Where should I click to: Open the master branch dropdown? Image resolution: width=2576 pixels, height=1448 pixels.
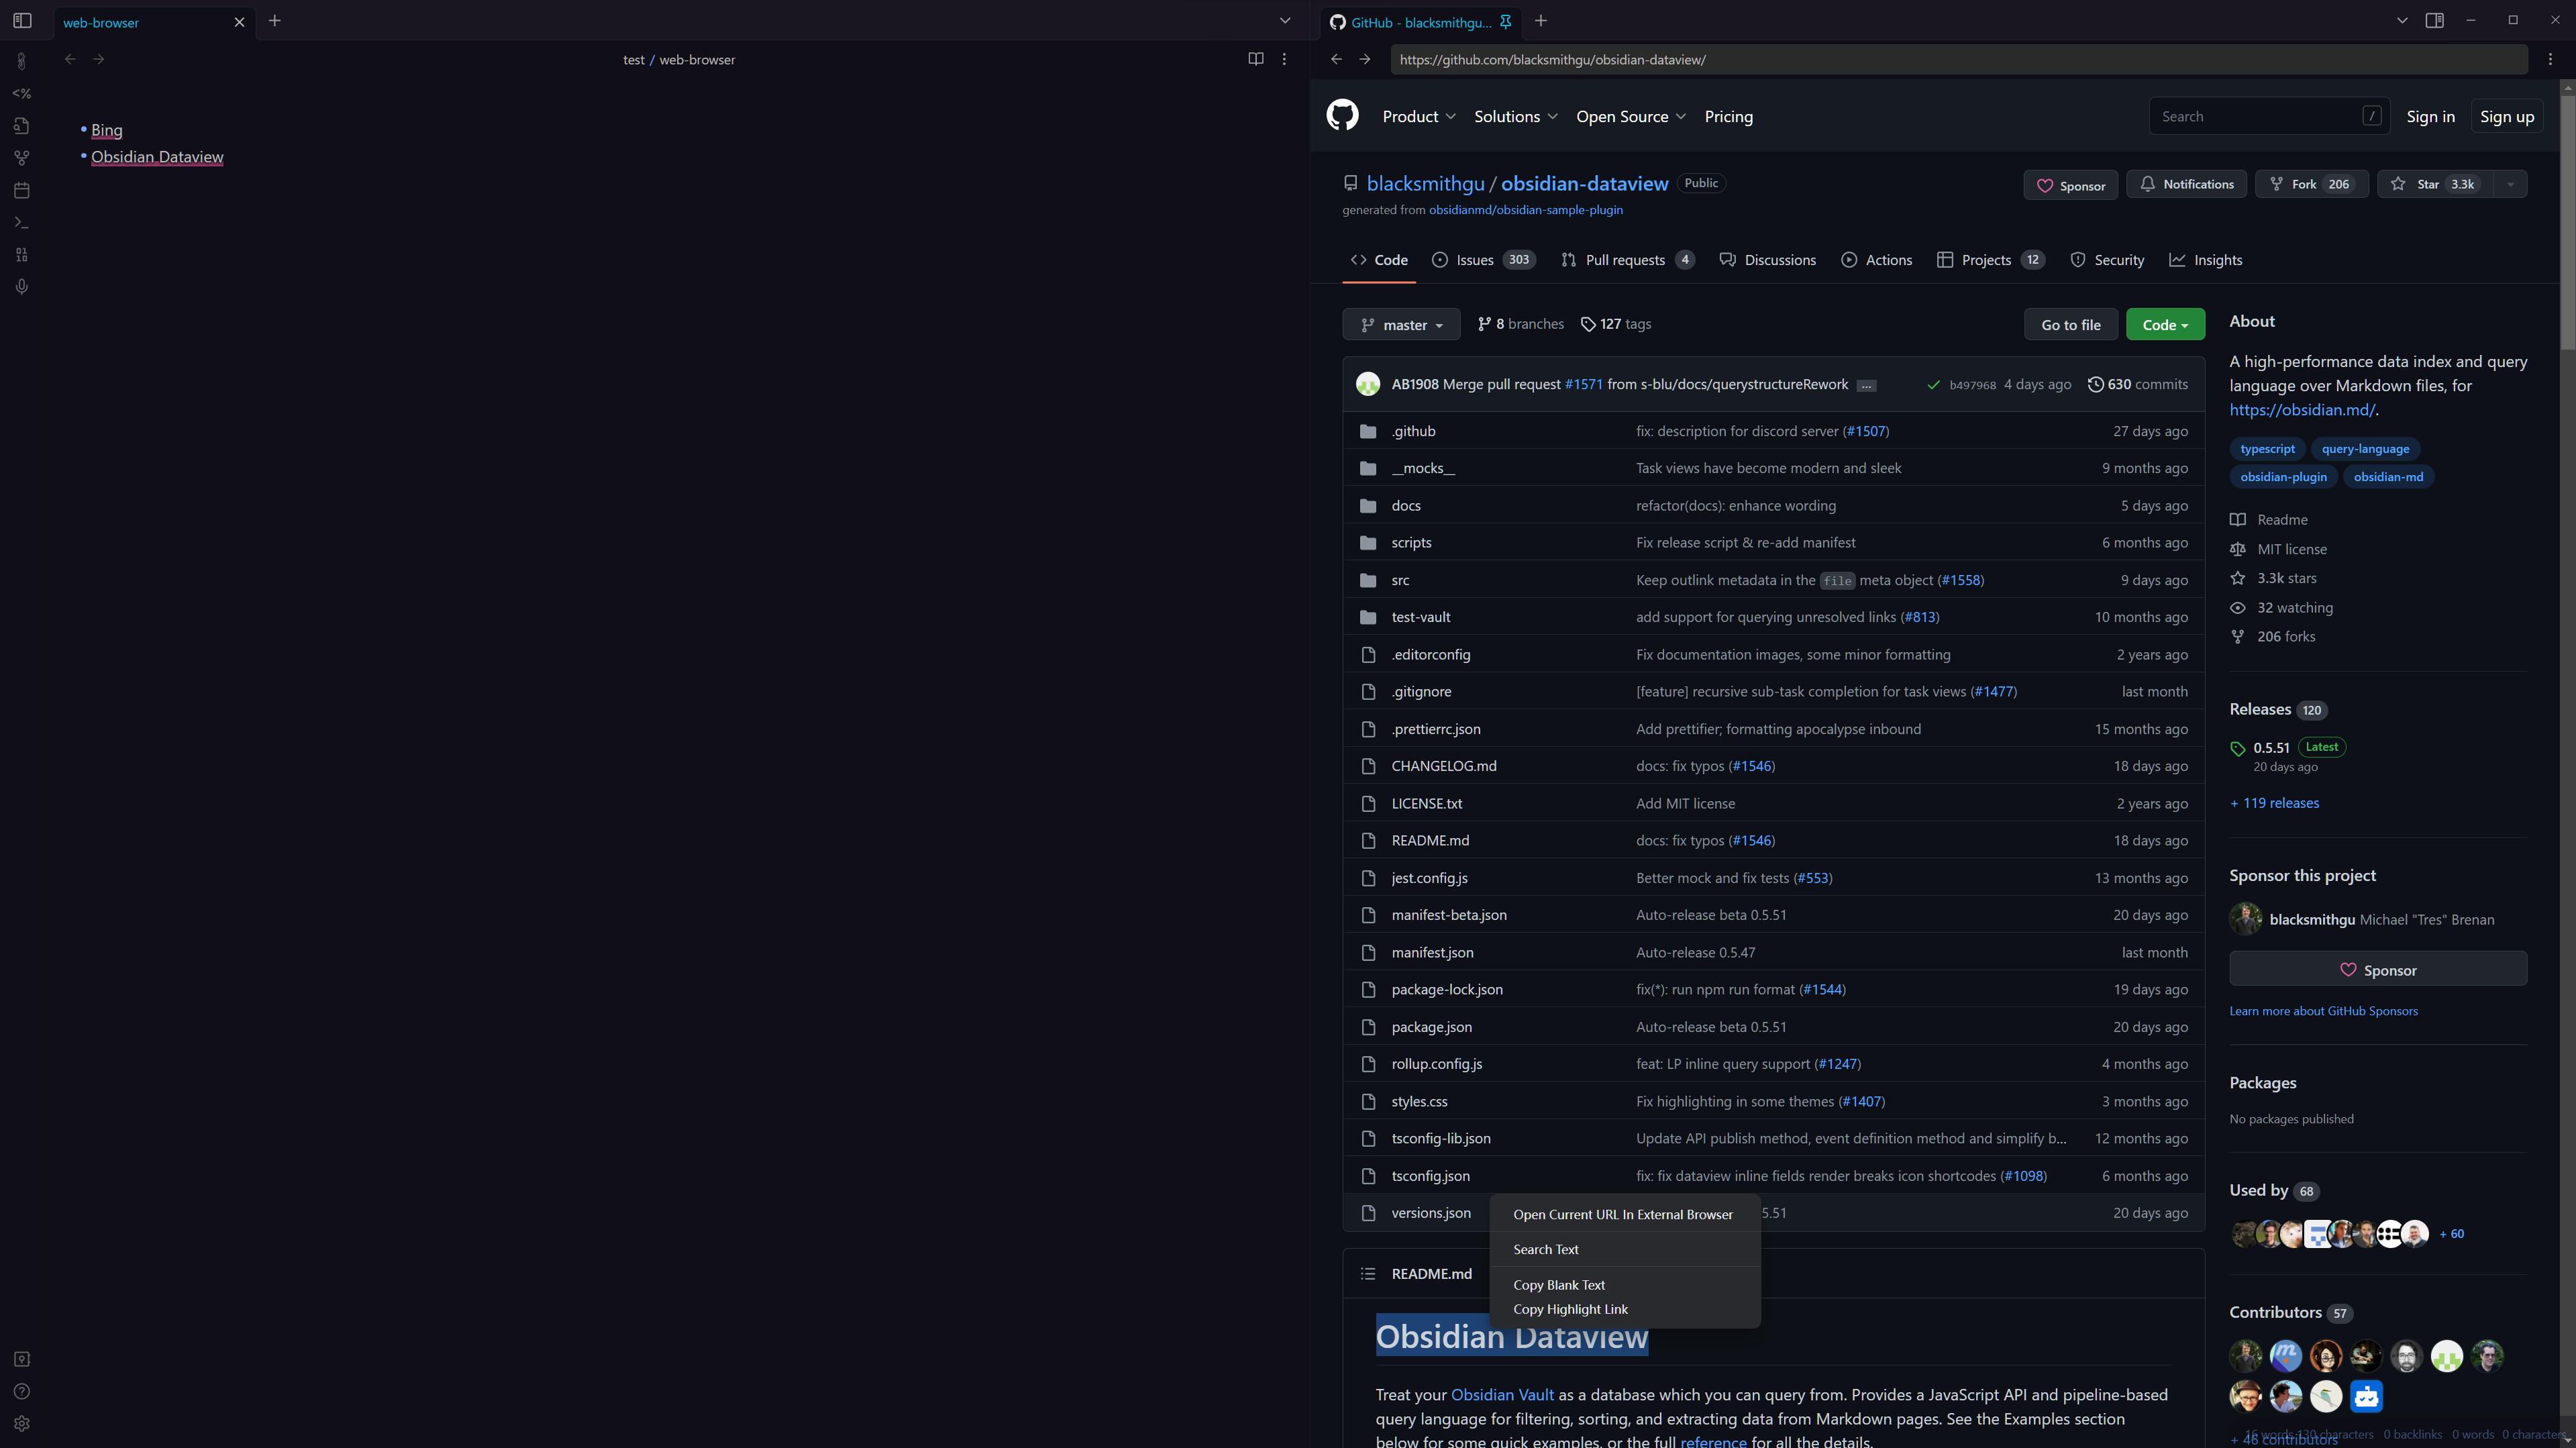pos(1401,325)
